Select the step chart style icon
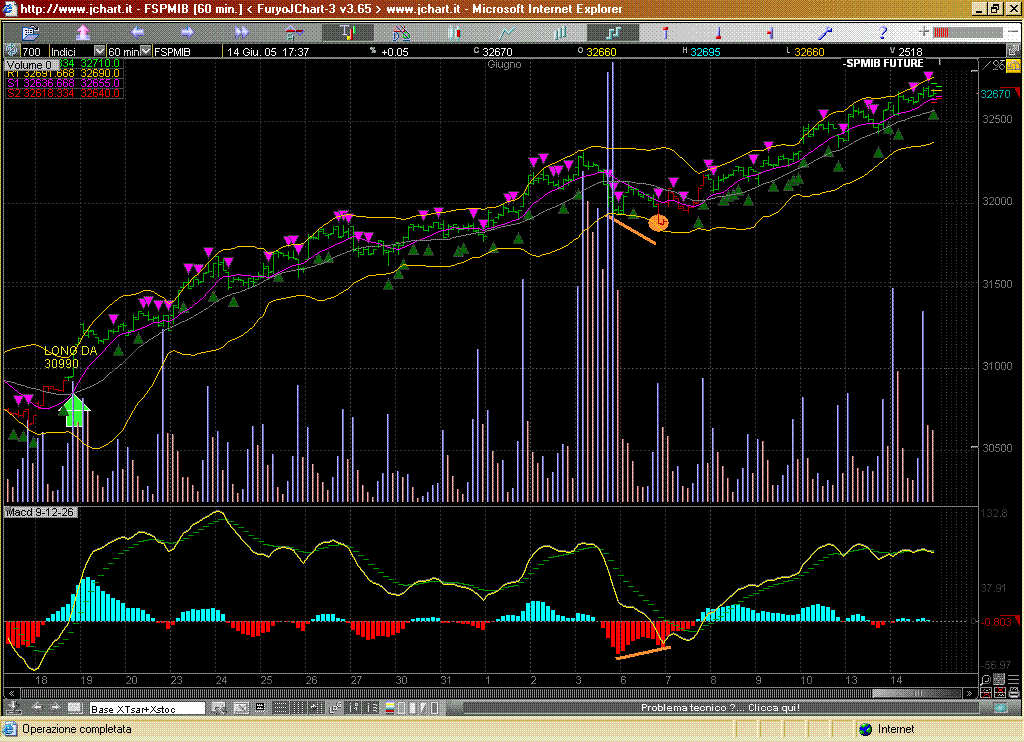This screenshot has width=1024, height=742. (615, 33)
